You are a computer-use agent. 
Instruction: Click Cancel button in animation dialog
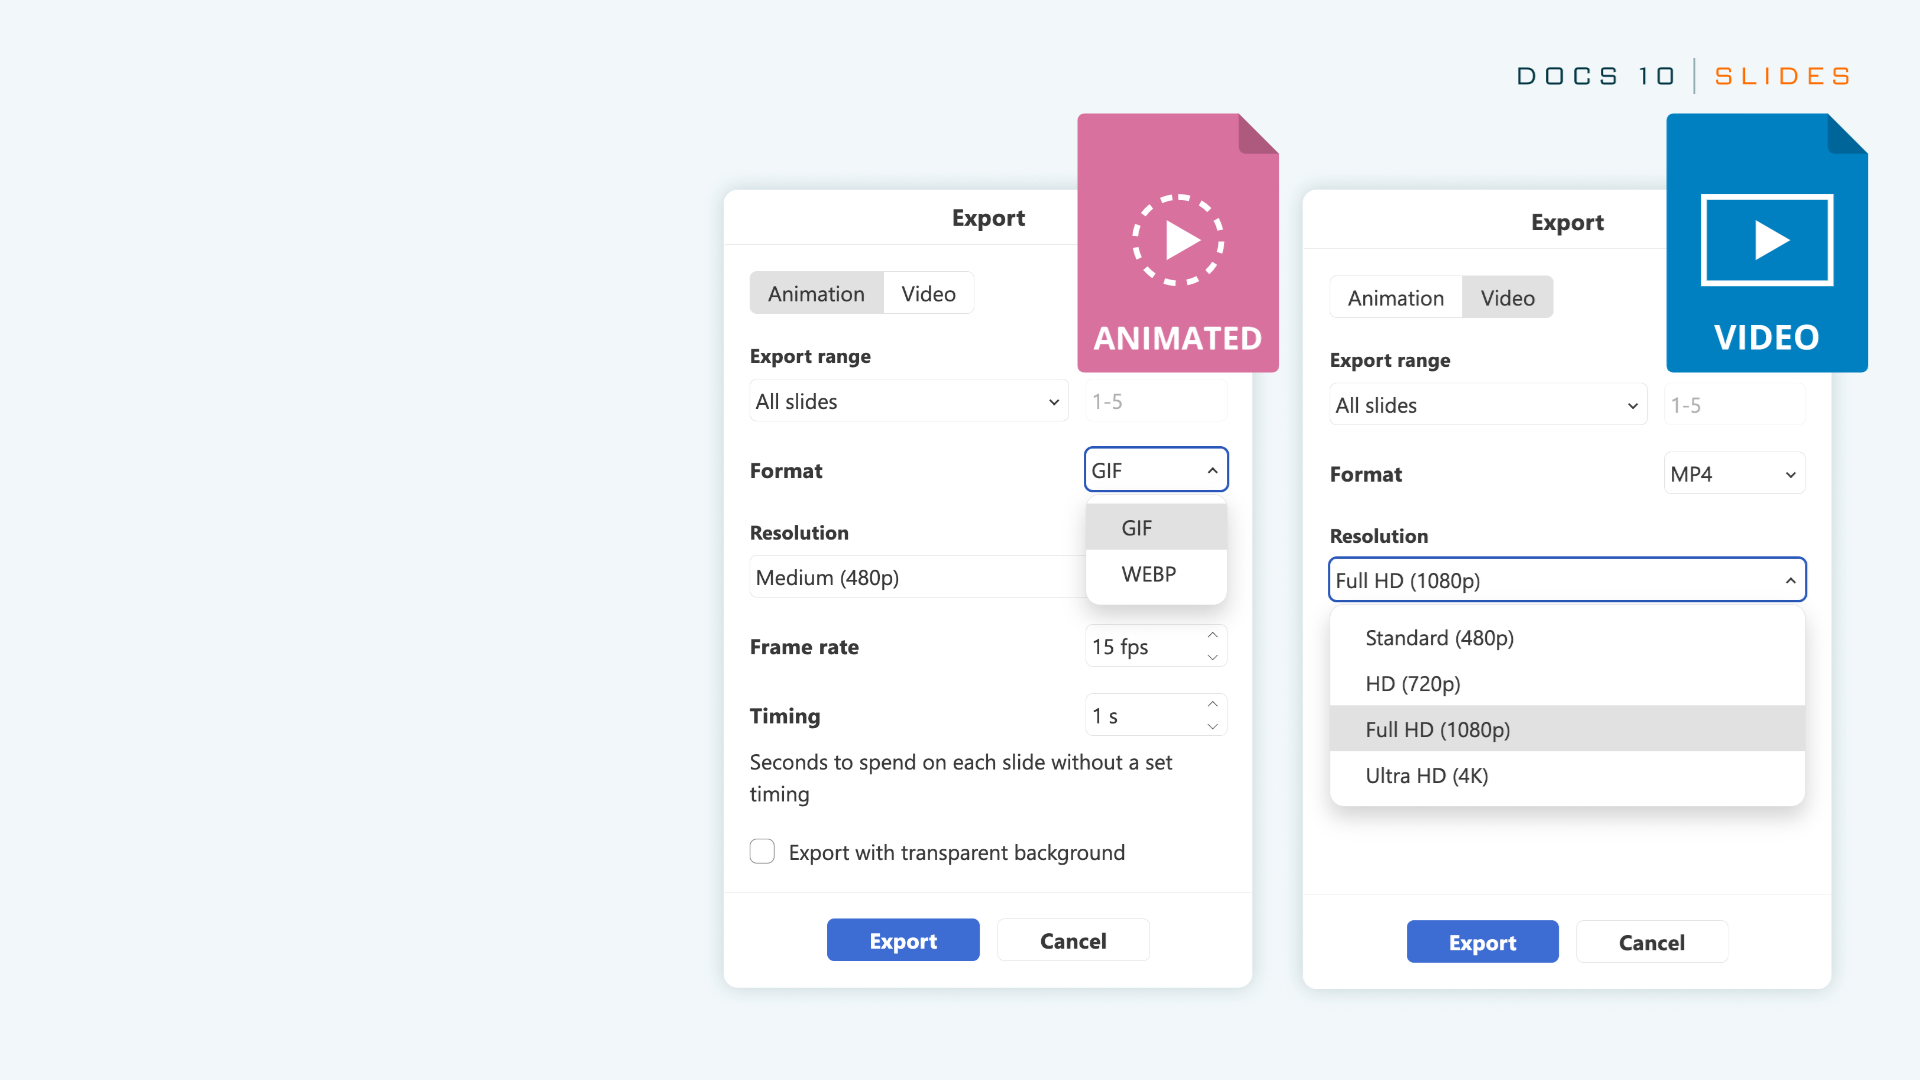click(1073, 940)
